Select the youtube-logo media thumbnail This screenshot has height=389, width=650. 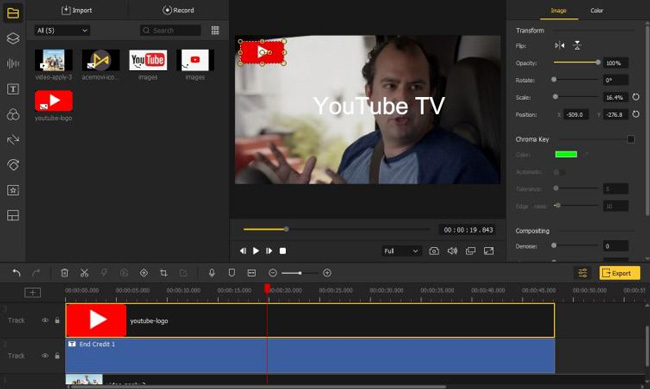(x=54, y=101)
